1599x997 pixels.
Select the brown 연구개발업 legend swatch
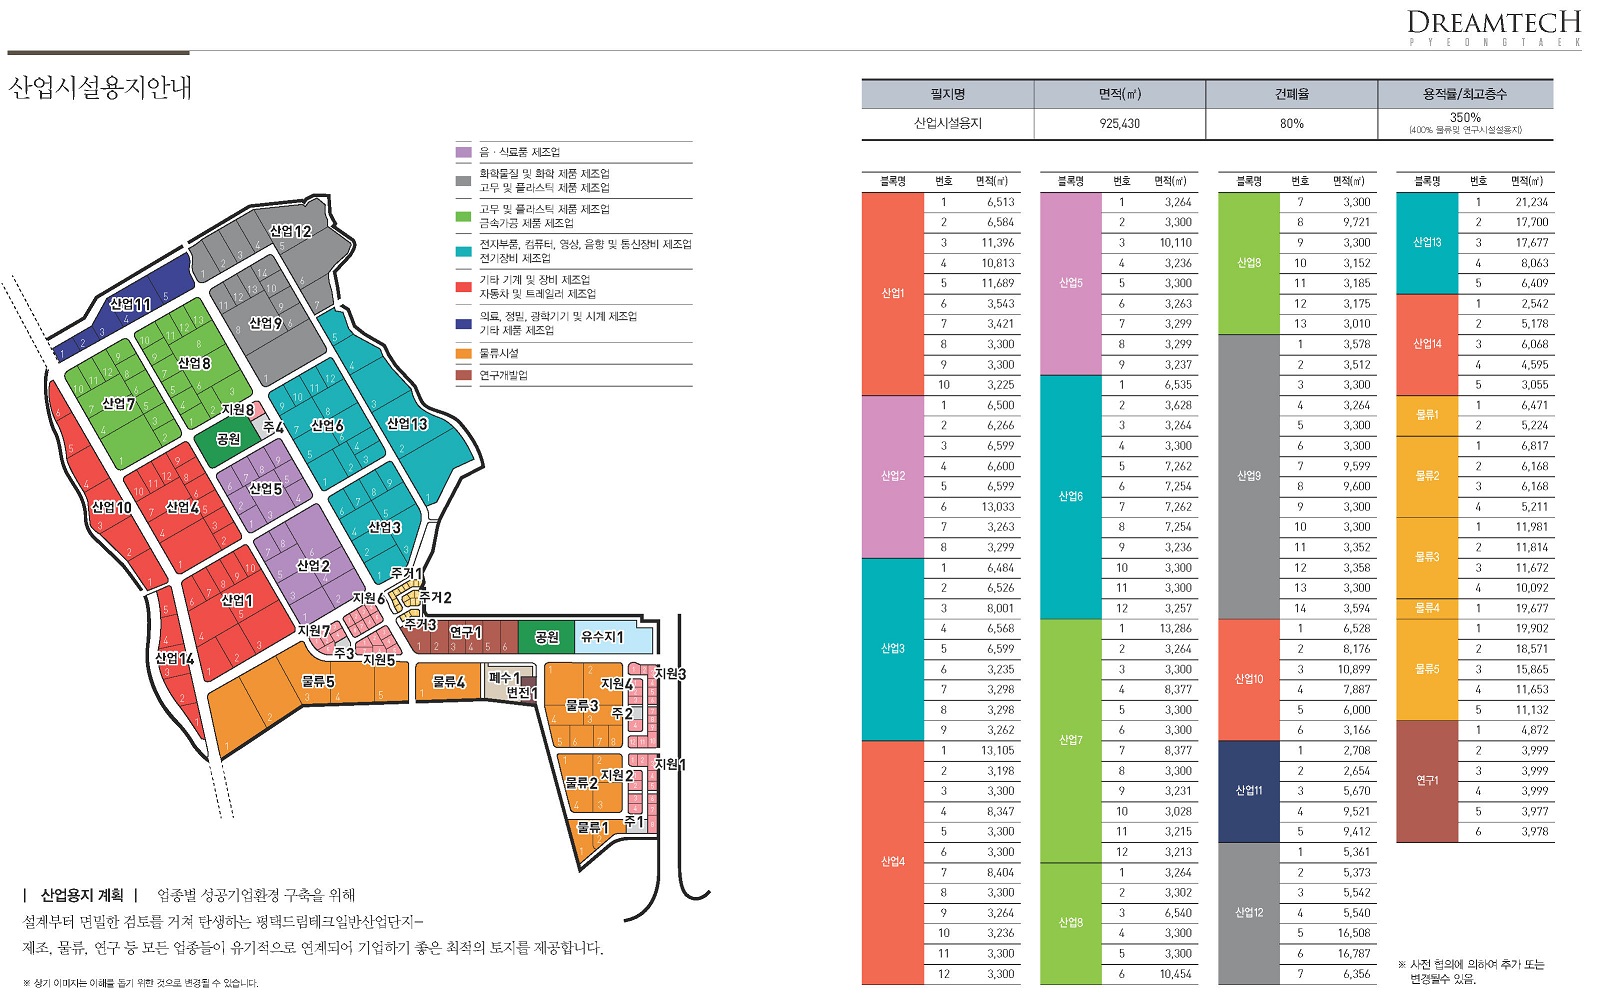[463, 376]
